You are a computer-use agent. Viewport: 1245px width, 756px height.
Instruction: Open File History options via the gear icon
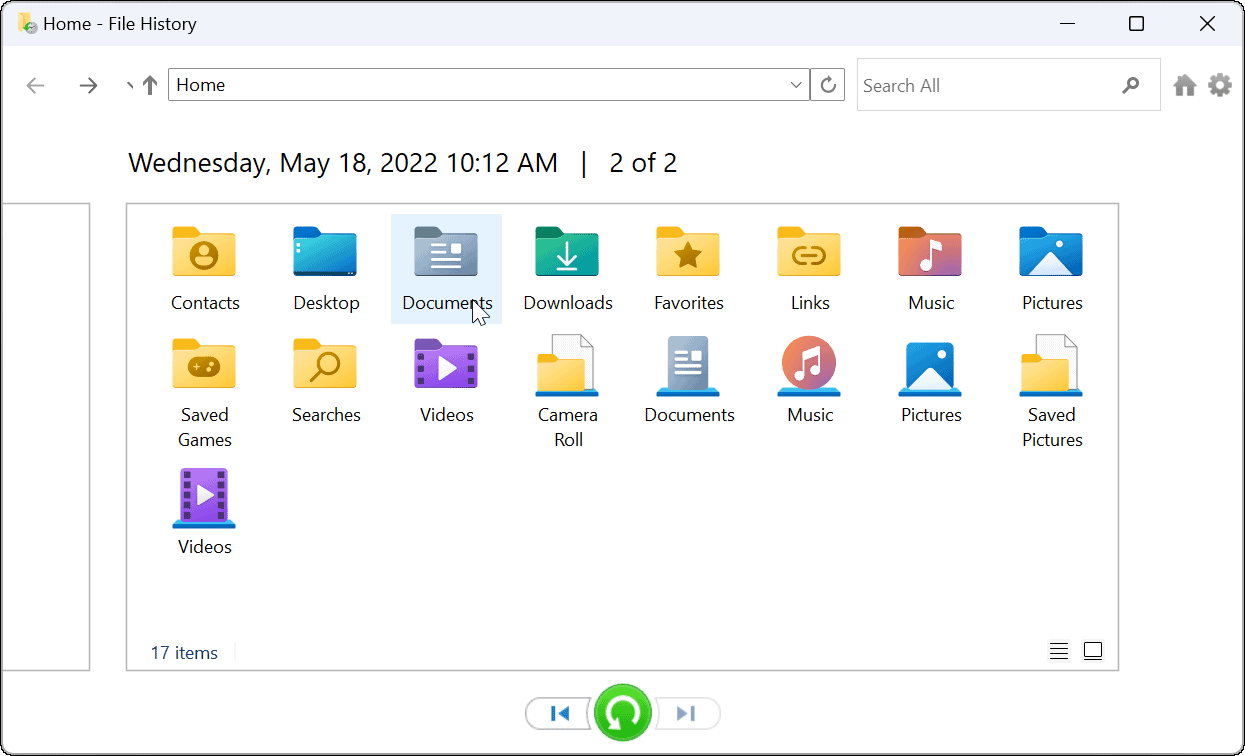coord(1220,85)
